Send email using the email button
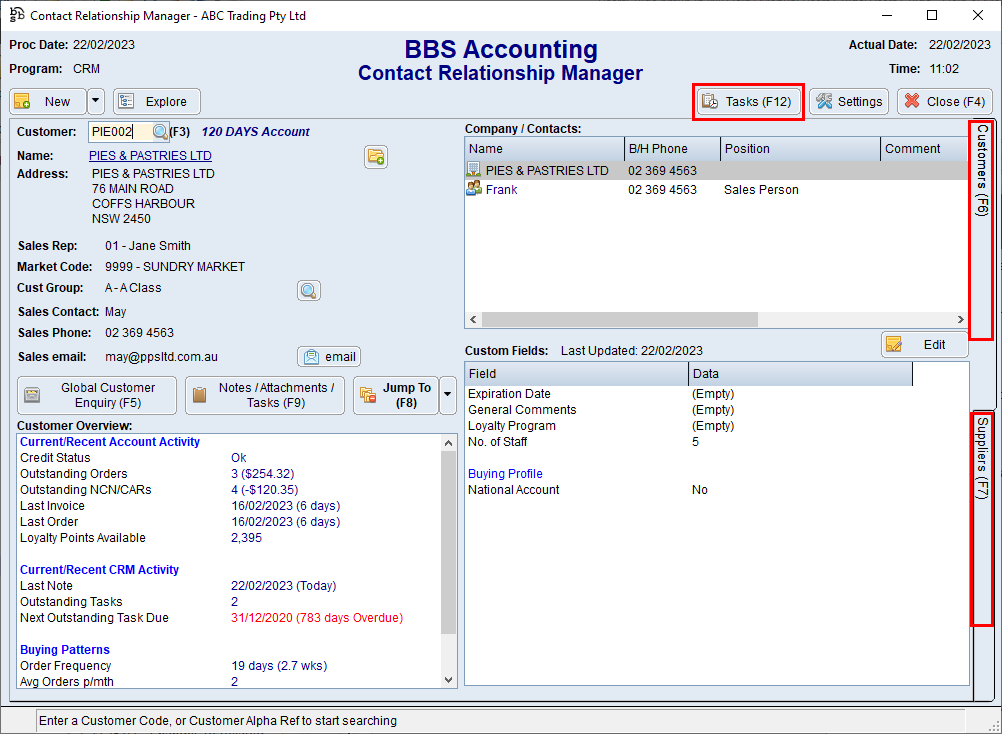Screen dimensions: 1002x734 point(329,357)
